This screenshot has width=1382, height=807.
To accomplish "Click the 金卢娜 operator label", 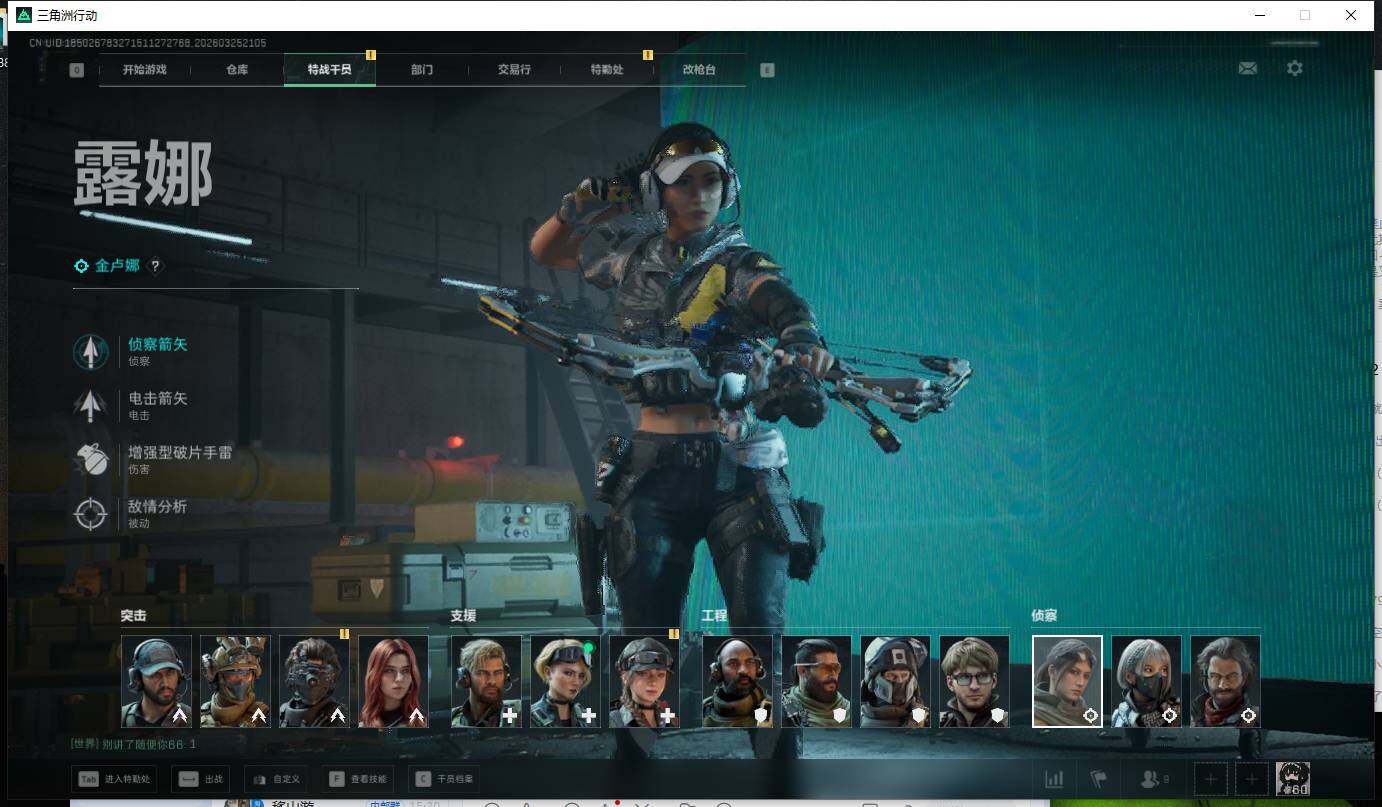I will tap(117, 266).
